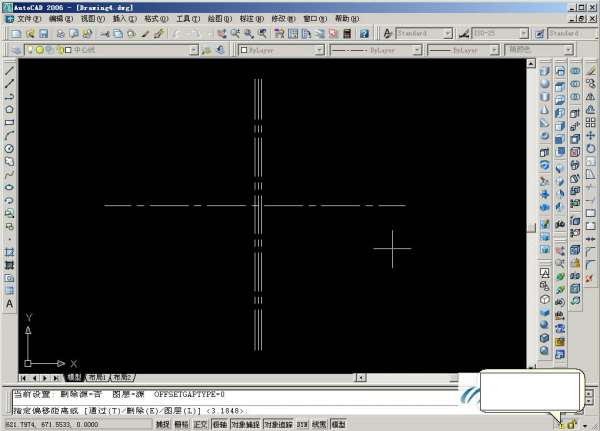Viewport: 600px width, 431px height.
Task: Switch to the 布局1 layout tab
Action: pyautogui.click(x=97, y=378)
